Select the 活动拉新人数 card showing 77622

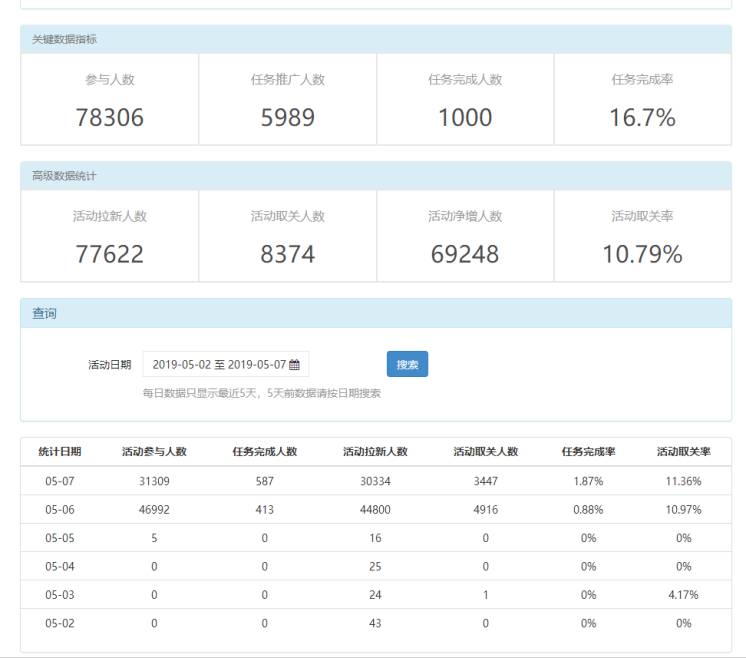pos(110,236)
